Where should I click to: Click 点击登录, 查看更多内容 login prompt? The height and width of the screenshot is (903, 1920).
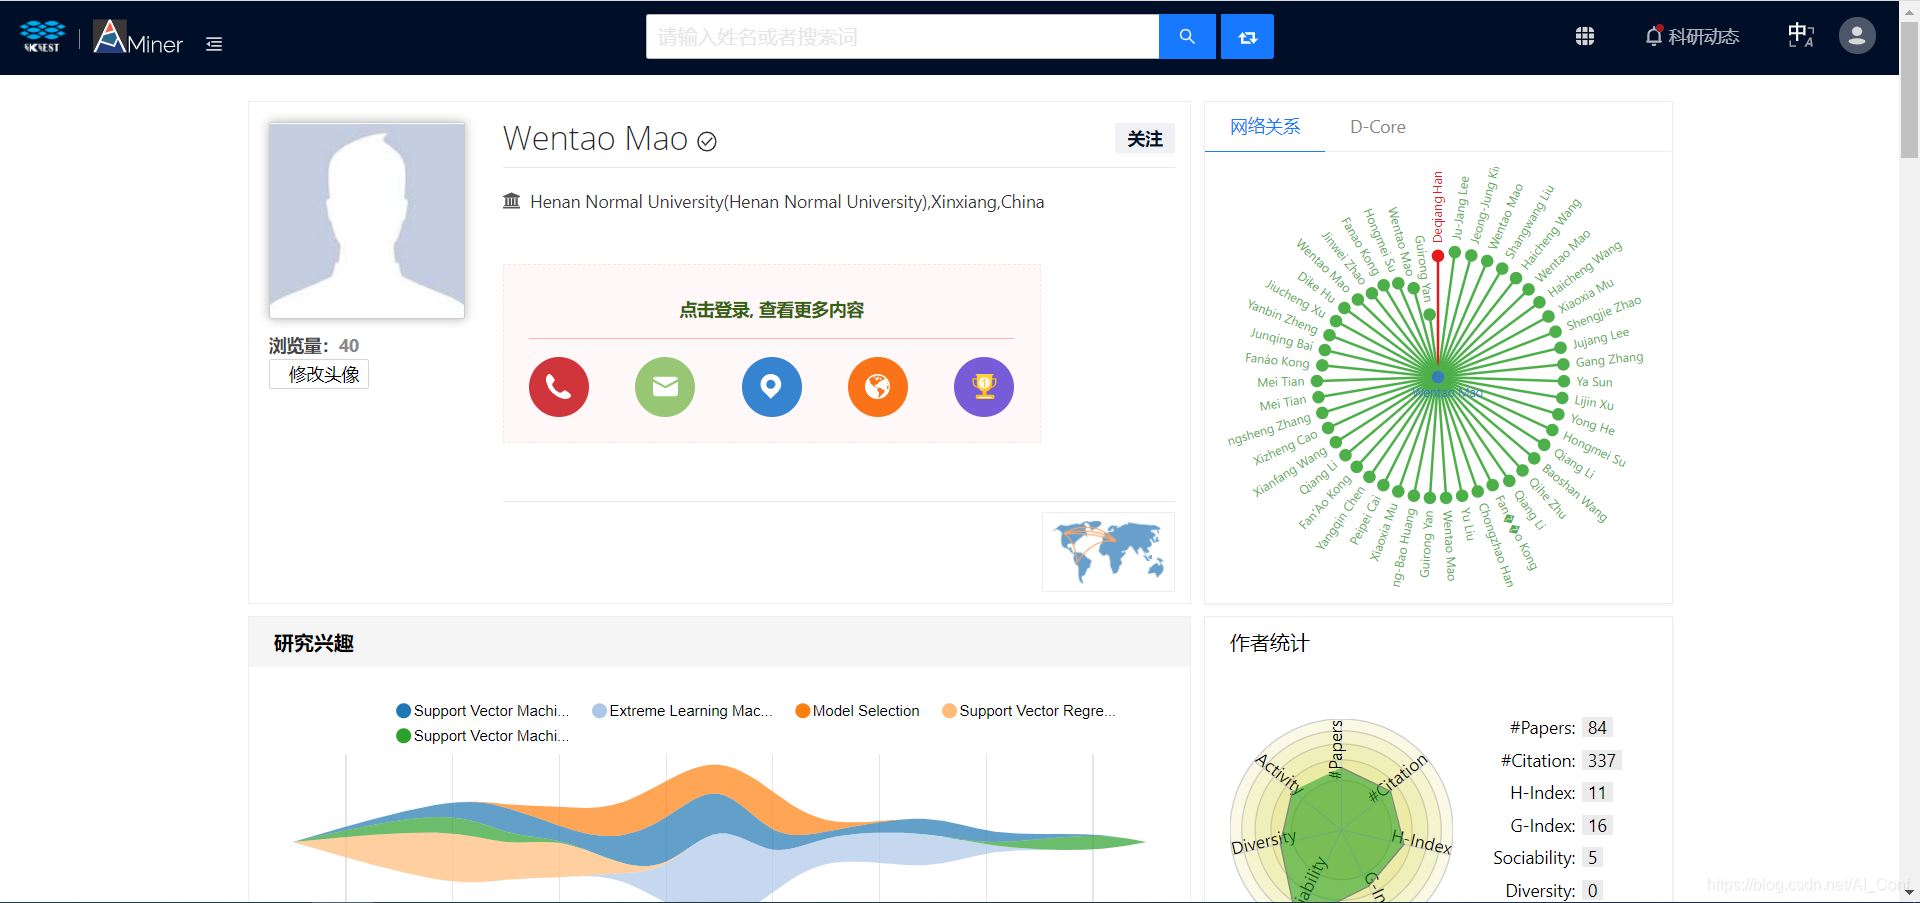pos(771,310)
